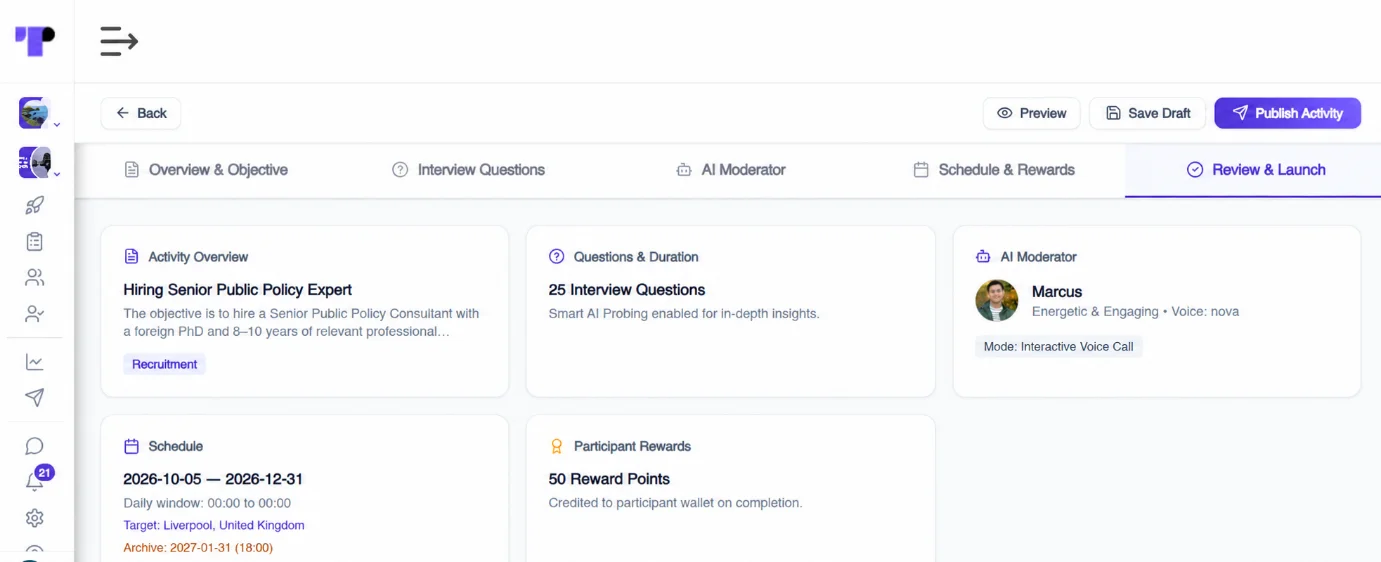Click Energetic & Engaging voice nova text

(1135, 312)
